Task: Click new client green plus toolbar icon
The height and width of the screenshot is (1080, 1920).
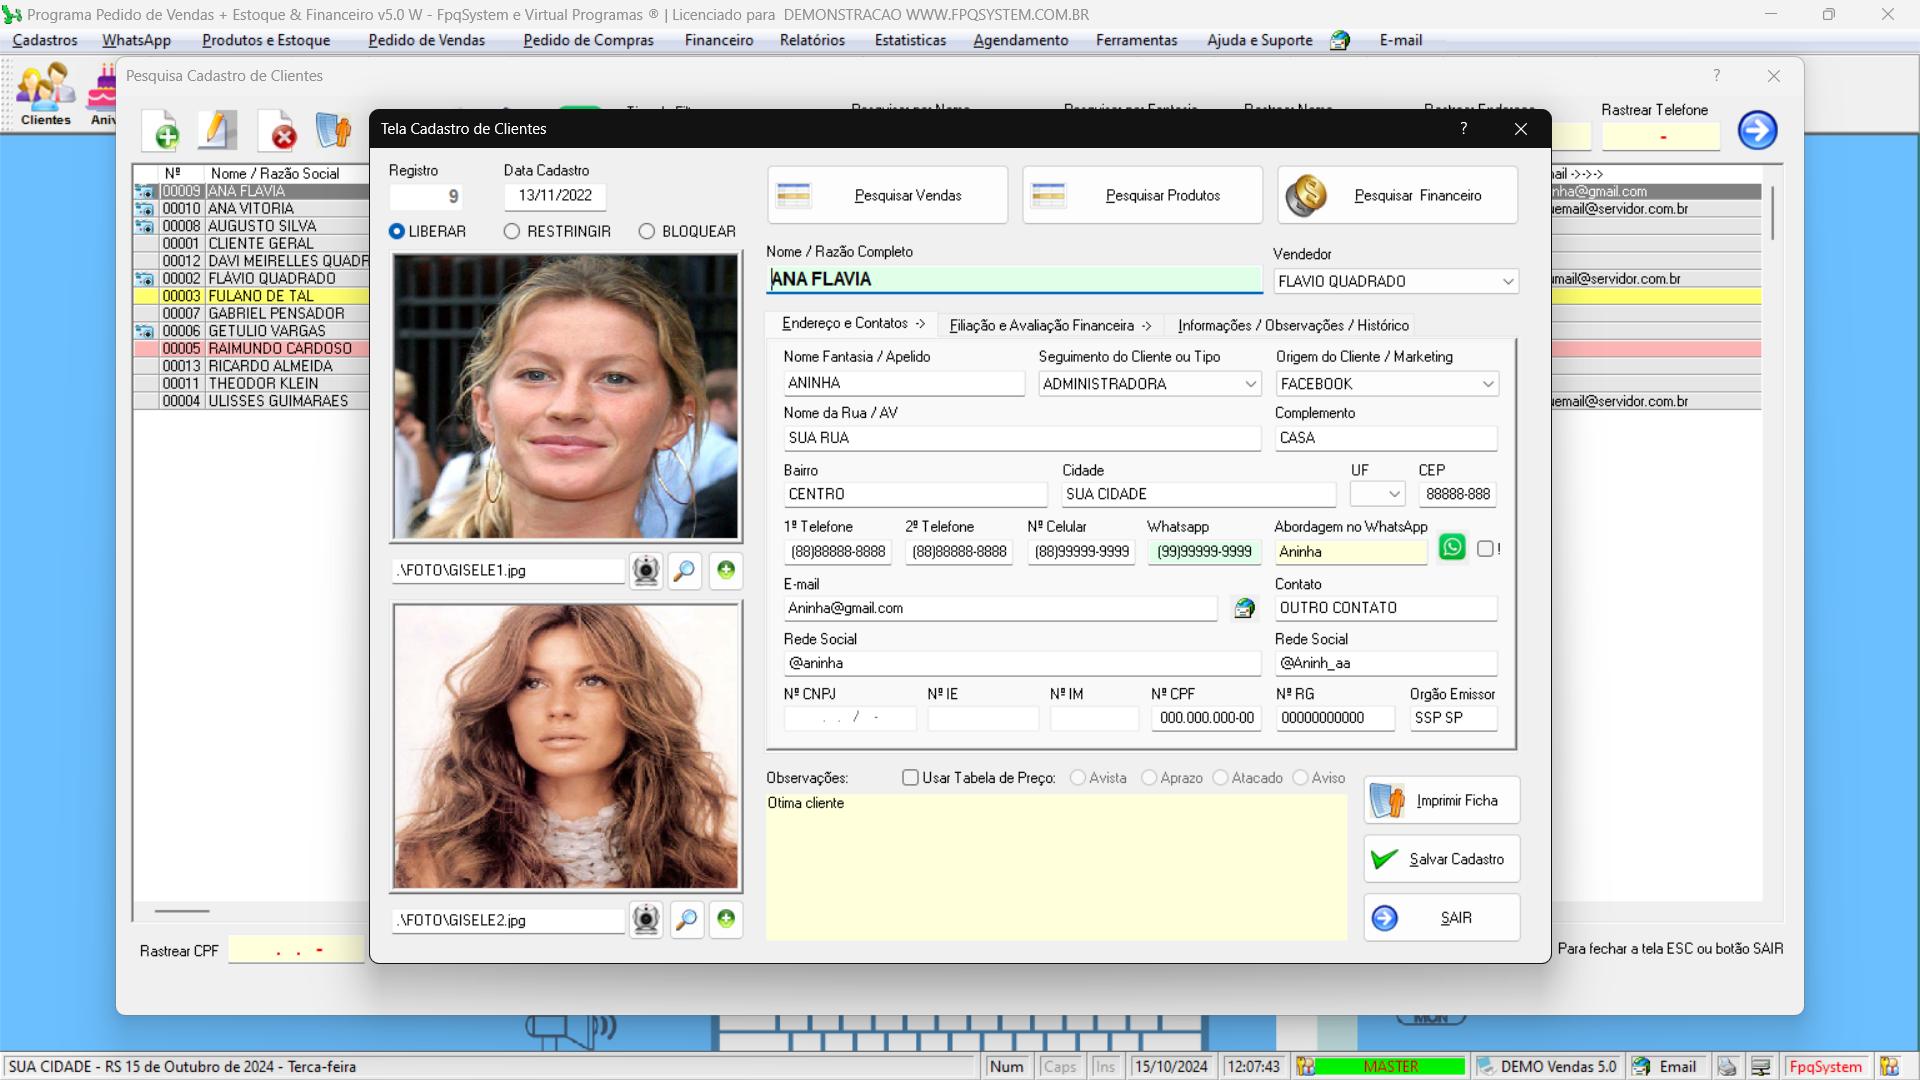Action: pyautogui.click(x=163, y=132)
